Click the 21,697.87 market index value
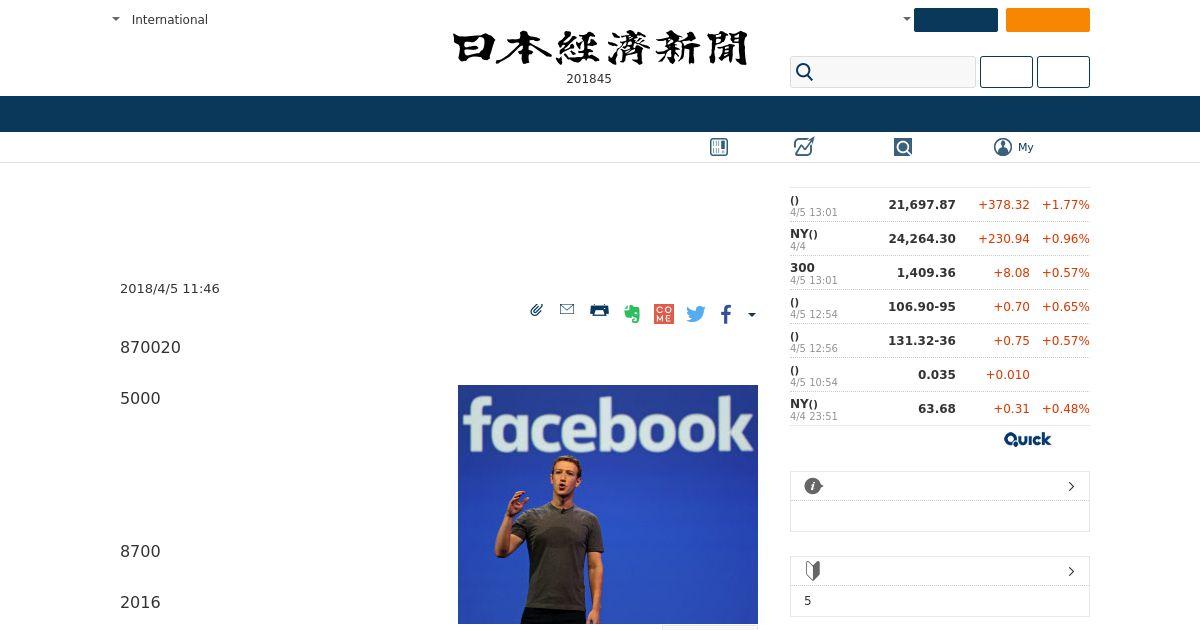Image resolution: width=1200 pixels, height=630 pixels. pos(922,204)
